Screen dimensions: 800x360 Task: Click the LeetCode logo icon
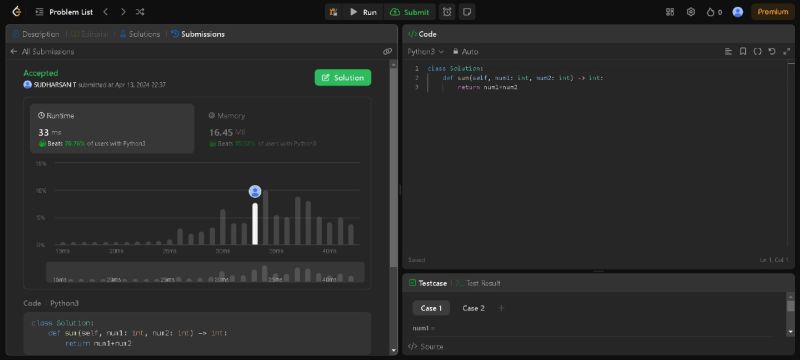(x=16, y=12)
